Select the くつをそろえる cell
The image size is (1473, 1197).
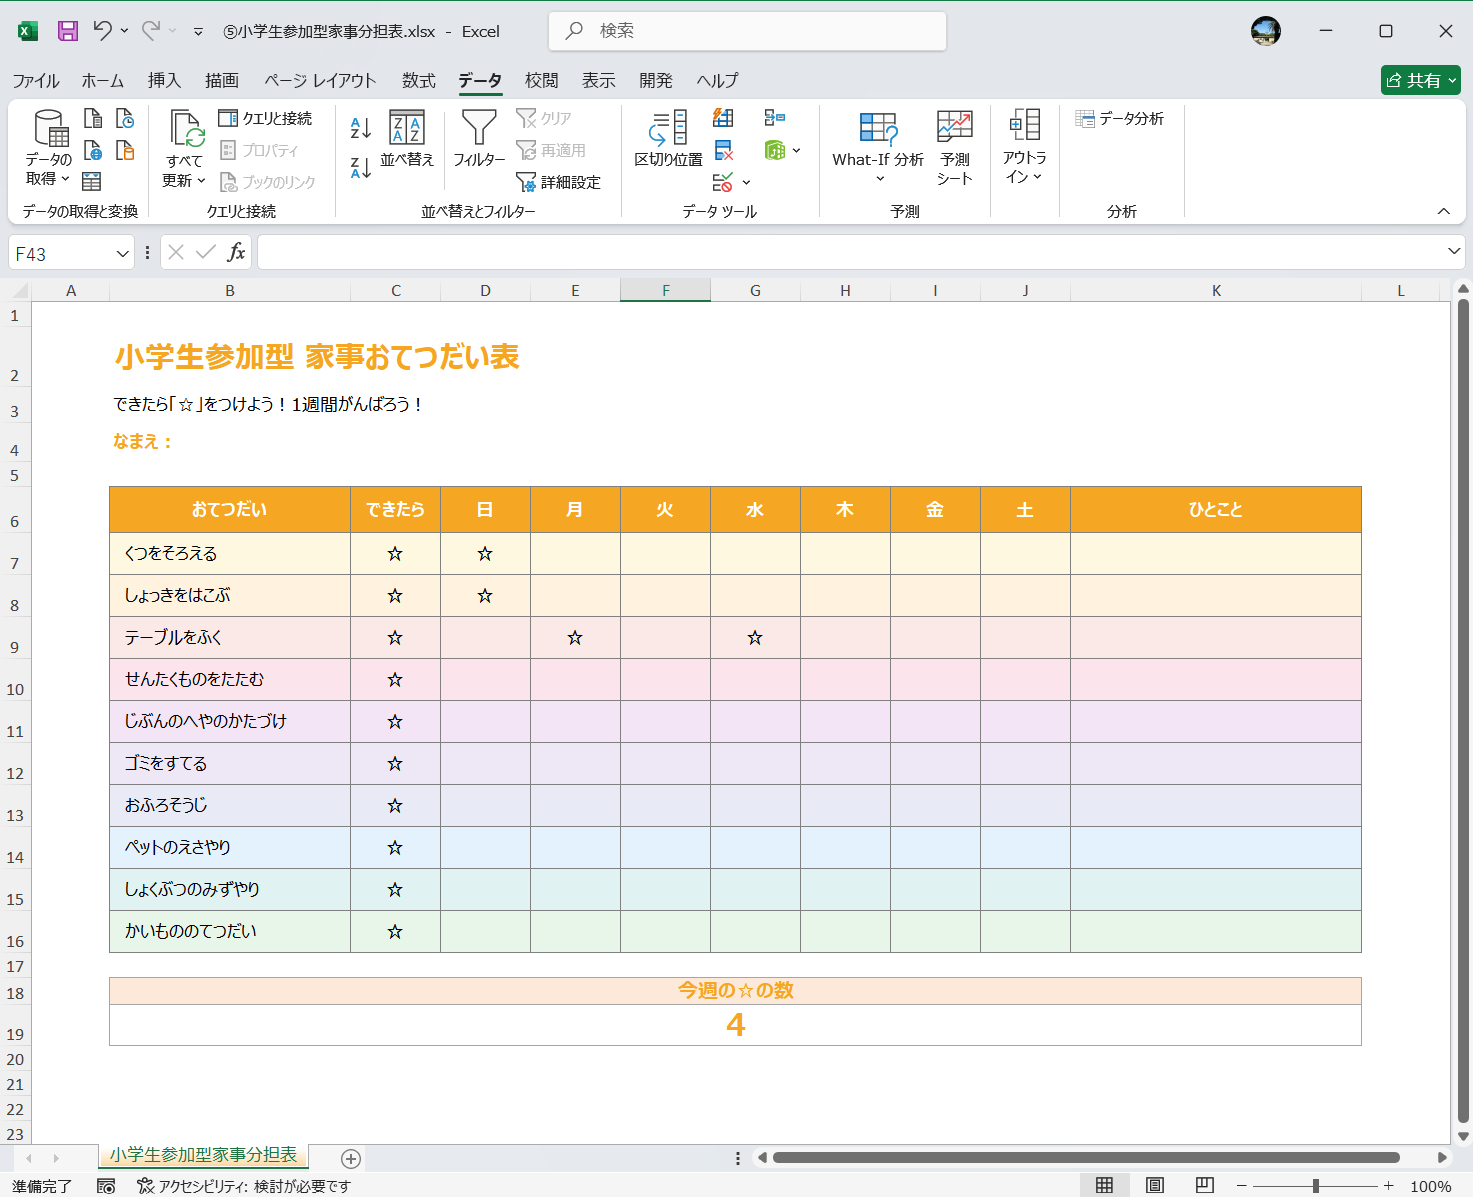click(230, 553)
